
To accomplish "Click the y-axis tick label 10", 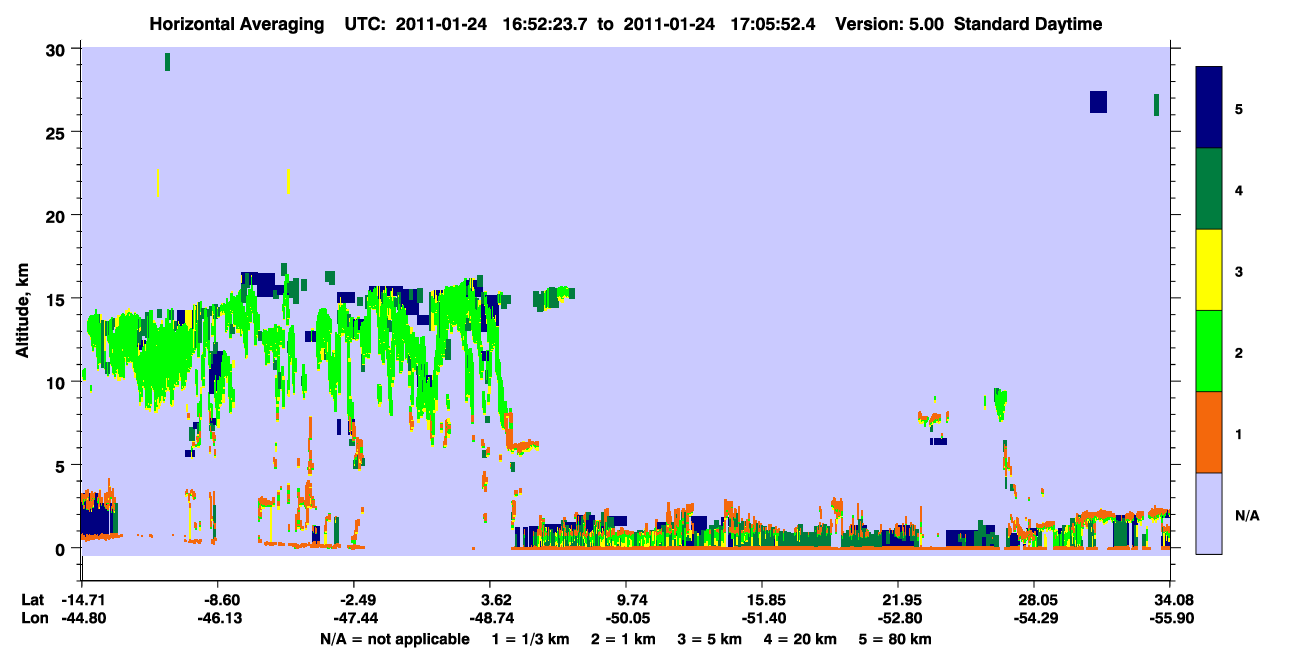I will click(x=57, y=382).
